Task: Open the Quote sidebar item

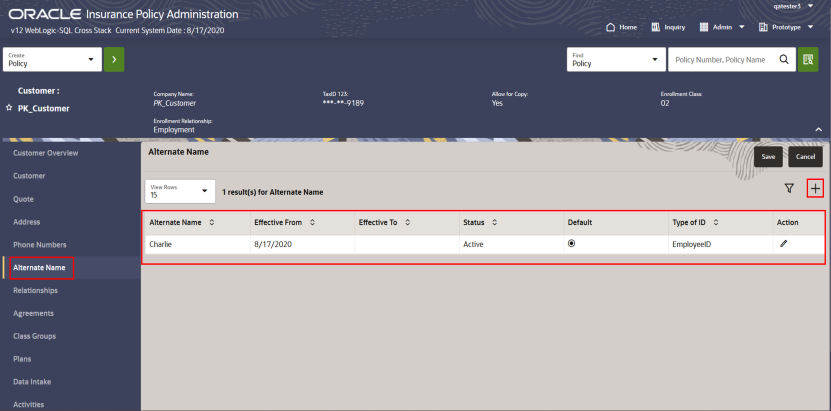Action: (23, 199)
